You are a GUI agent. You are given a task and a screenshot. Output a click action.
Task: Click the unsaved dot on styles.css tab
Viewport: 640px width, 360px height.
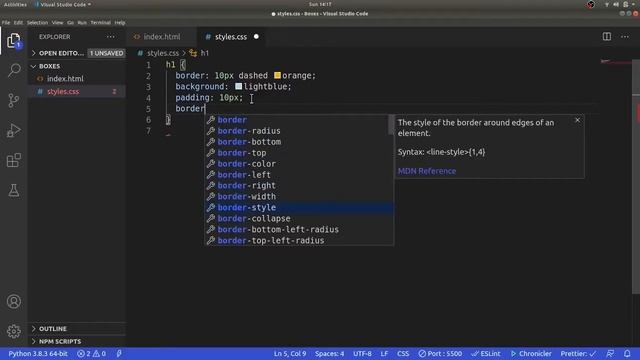(x=256, y=37)
